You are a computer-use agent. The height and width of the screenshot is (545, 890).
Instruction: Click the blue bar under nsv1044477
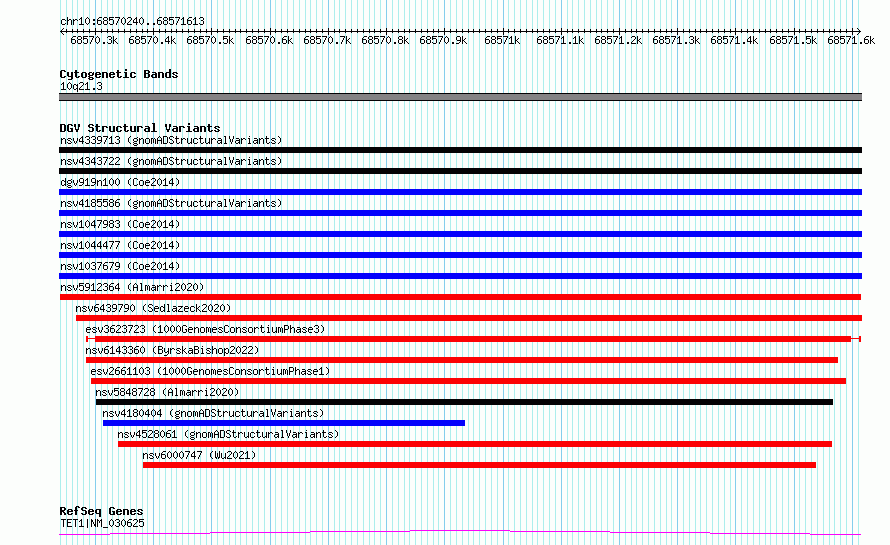coord(460,255)
